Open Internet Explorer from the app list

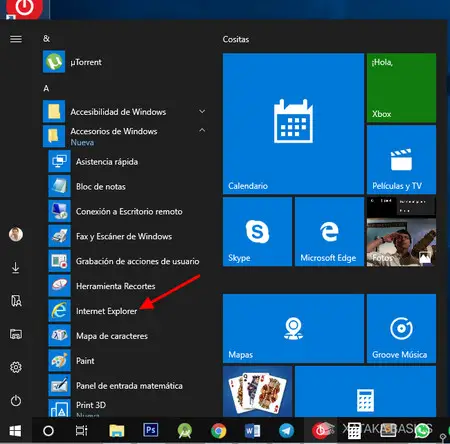coord(127,311)
